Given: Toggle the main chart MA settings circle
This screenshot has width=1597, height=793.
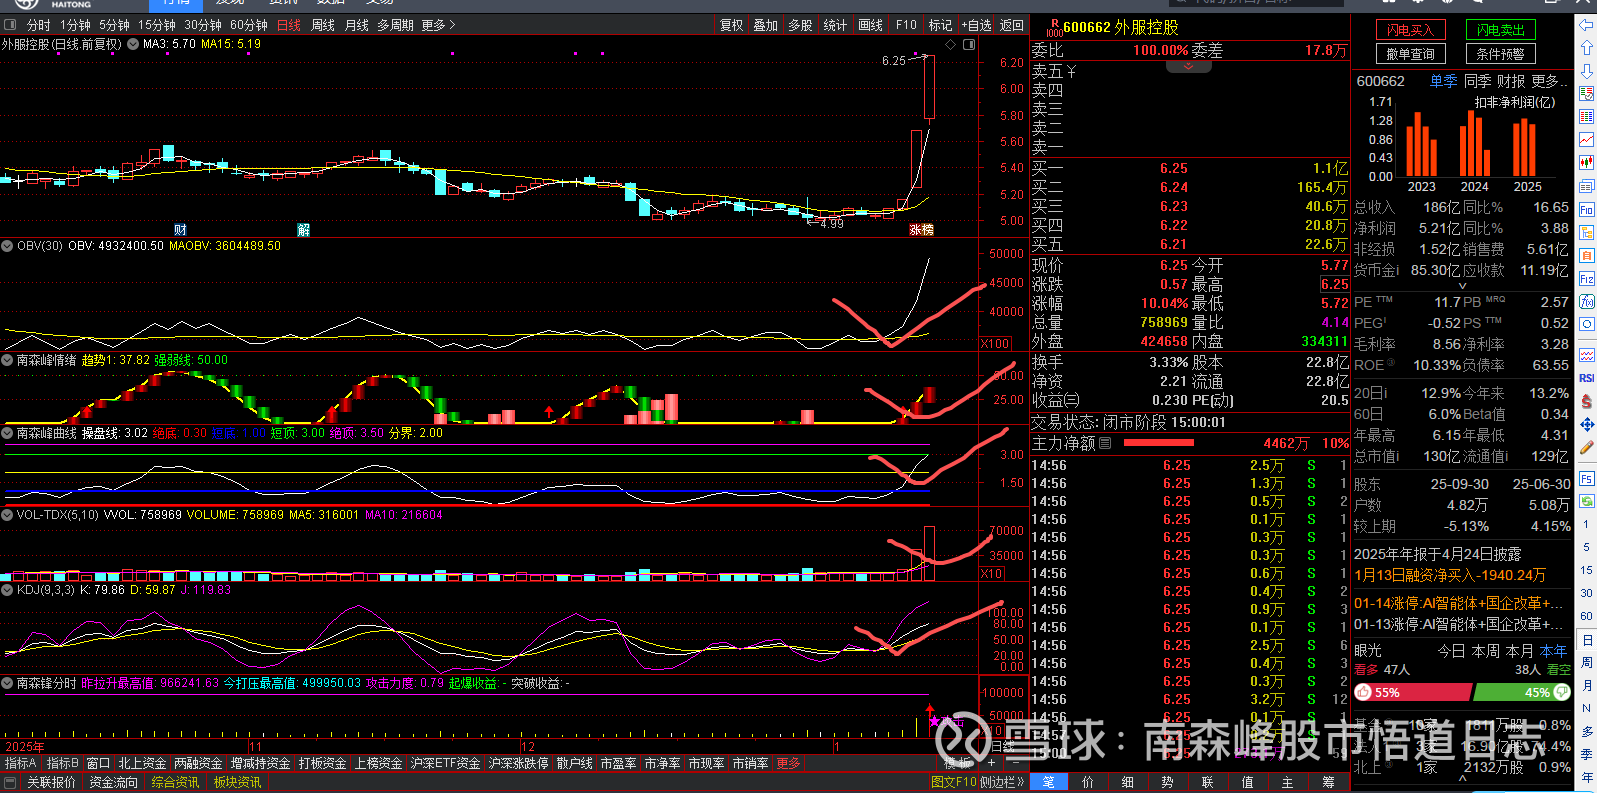Looking at the screenshot, I should tap(133, 44).
